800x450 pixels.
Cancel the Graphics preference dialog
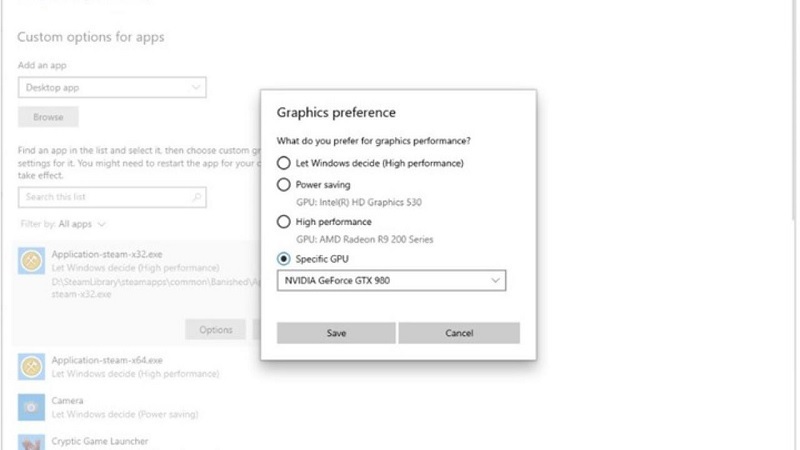click(459, 333)
